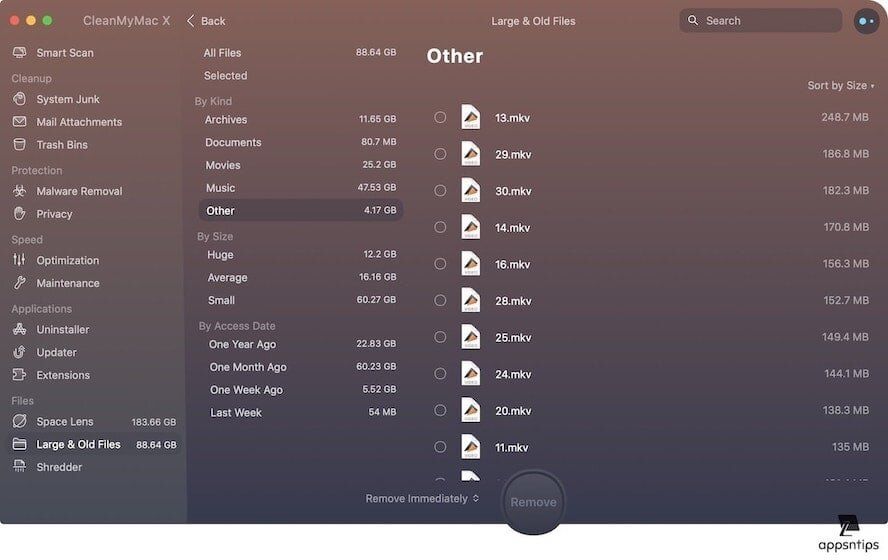Click the Updater icon
This screenshot has height=560, width=888.
19,352
